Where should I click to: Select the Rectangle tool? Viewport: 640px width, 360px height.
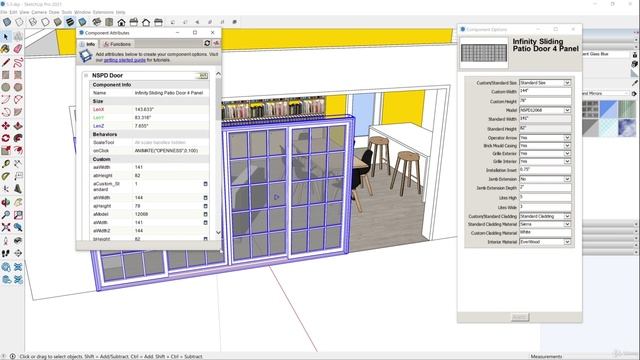pyautogui.click(x=6, y=75)
